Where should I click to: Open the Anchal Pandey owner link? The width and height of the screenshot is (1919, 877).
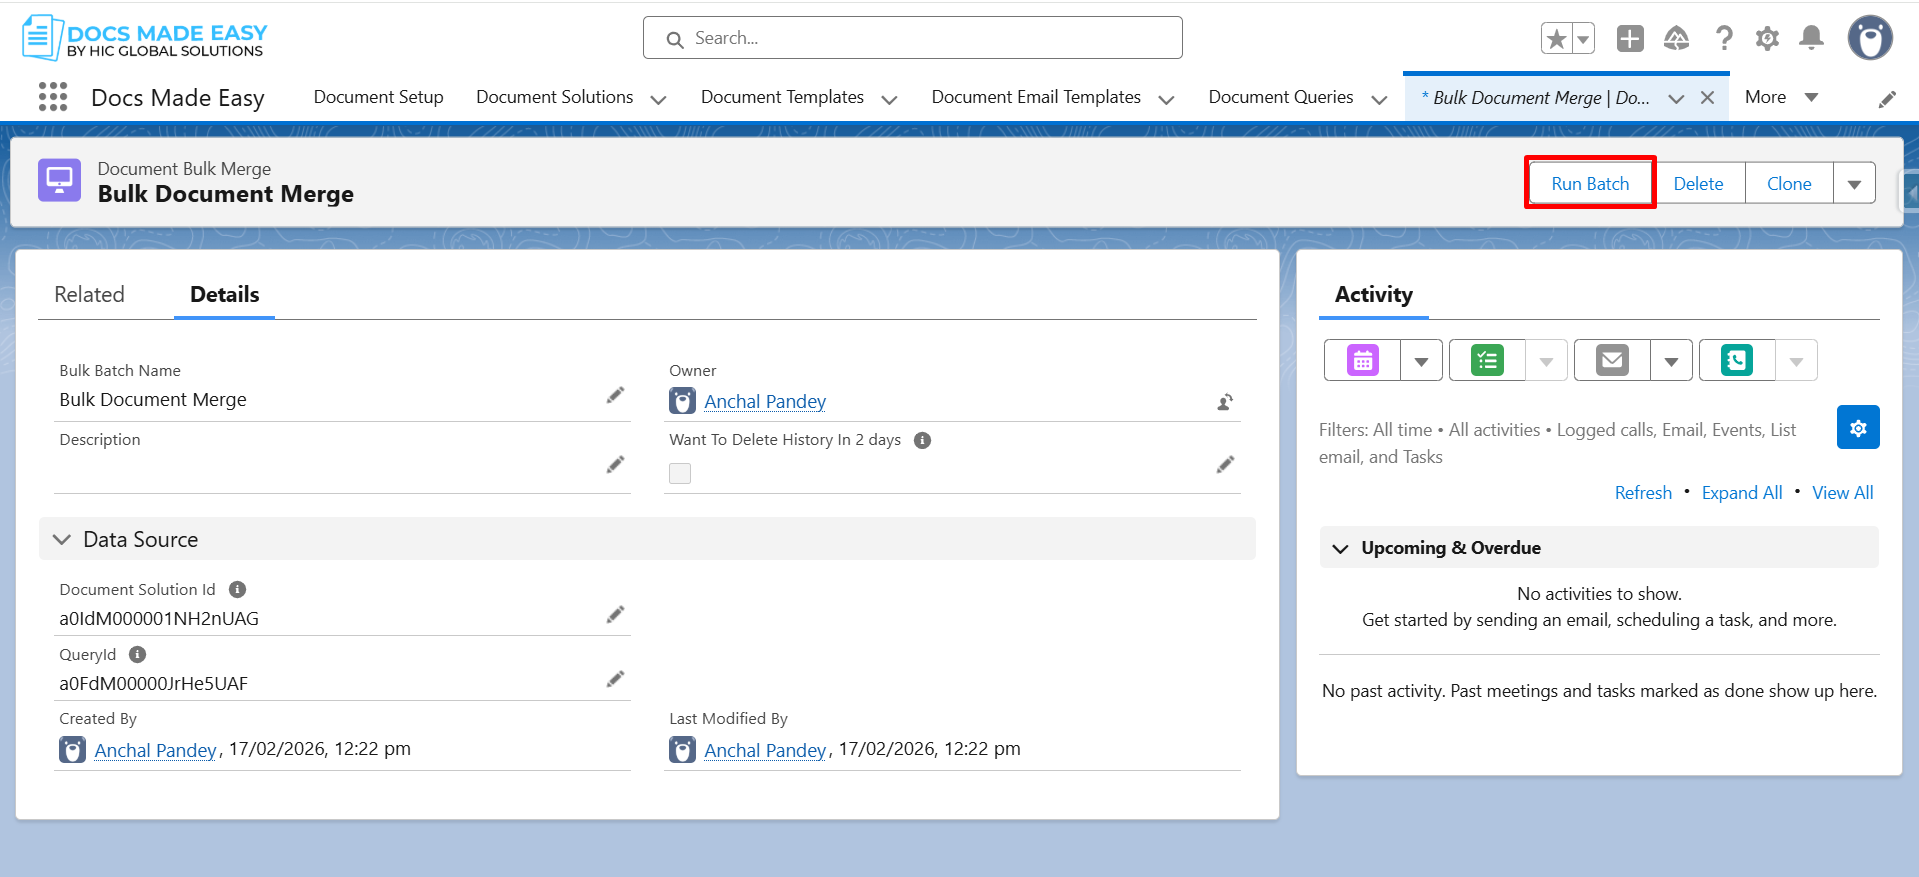(x=765, y=402)
